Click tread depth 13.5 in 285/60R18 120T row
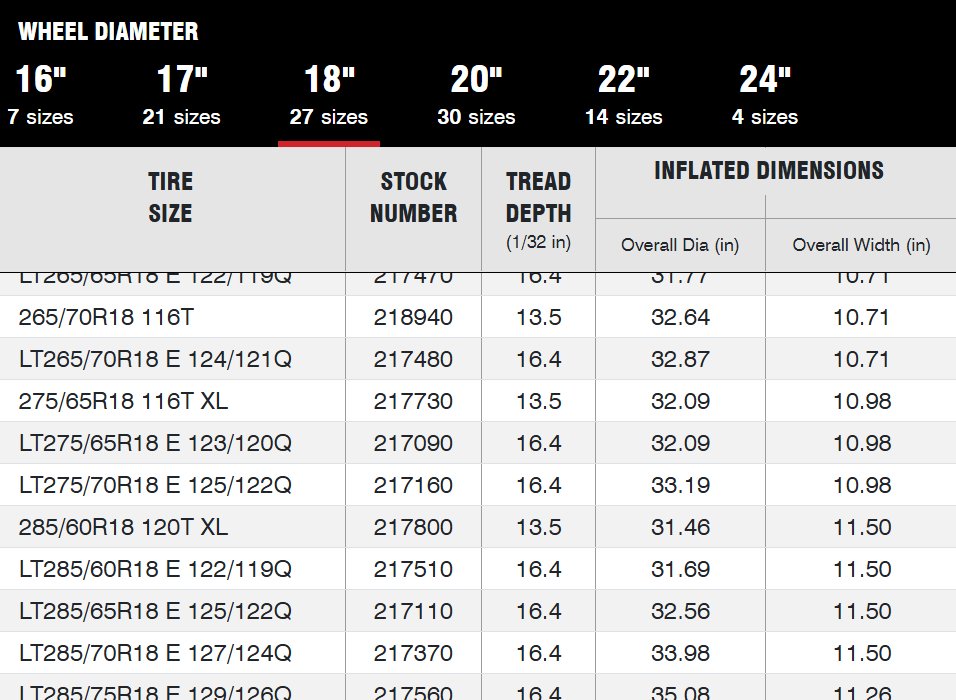Screen dimensions: 956x700 (539, 527)
